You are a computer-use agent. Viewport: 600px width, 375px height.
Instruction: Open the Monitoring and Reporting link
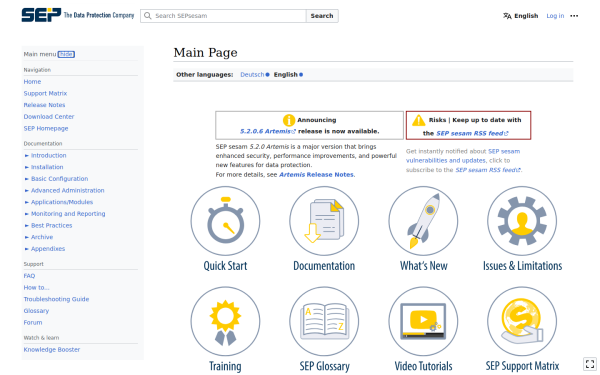[x=68, y=214]
